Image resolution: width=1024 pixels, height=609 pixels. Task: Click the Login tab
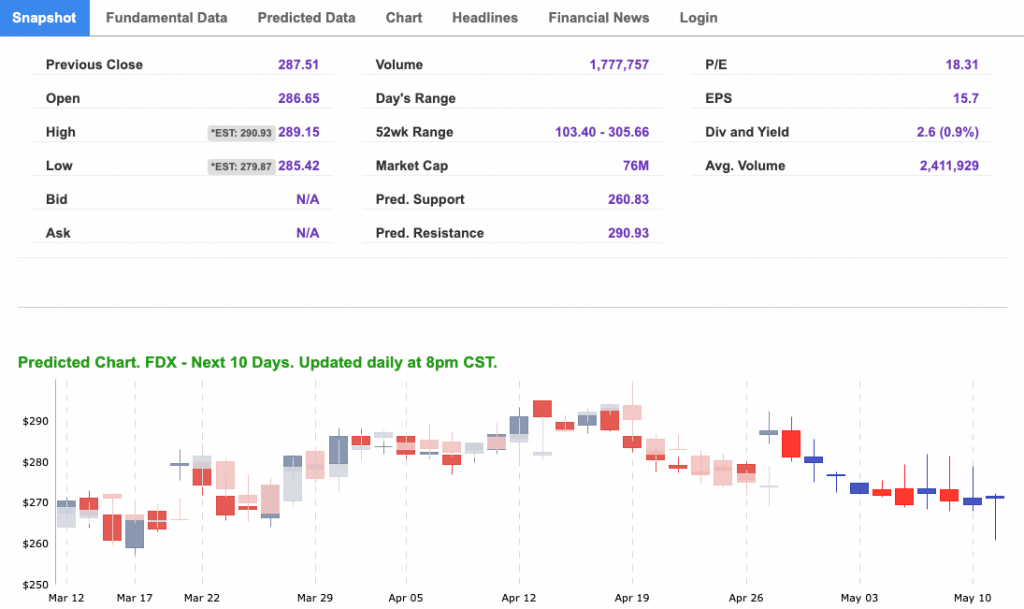point(698,18)
